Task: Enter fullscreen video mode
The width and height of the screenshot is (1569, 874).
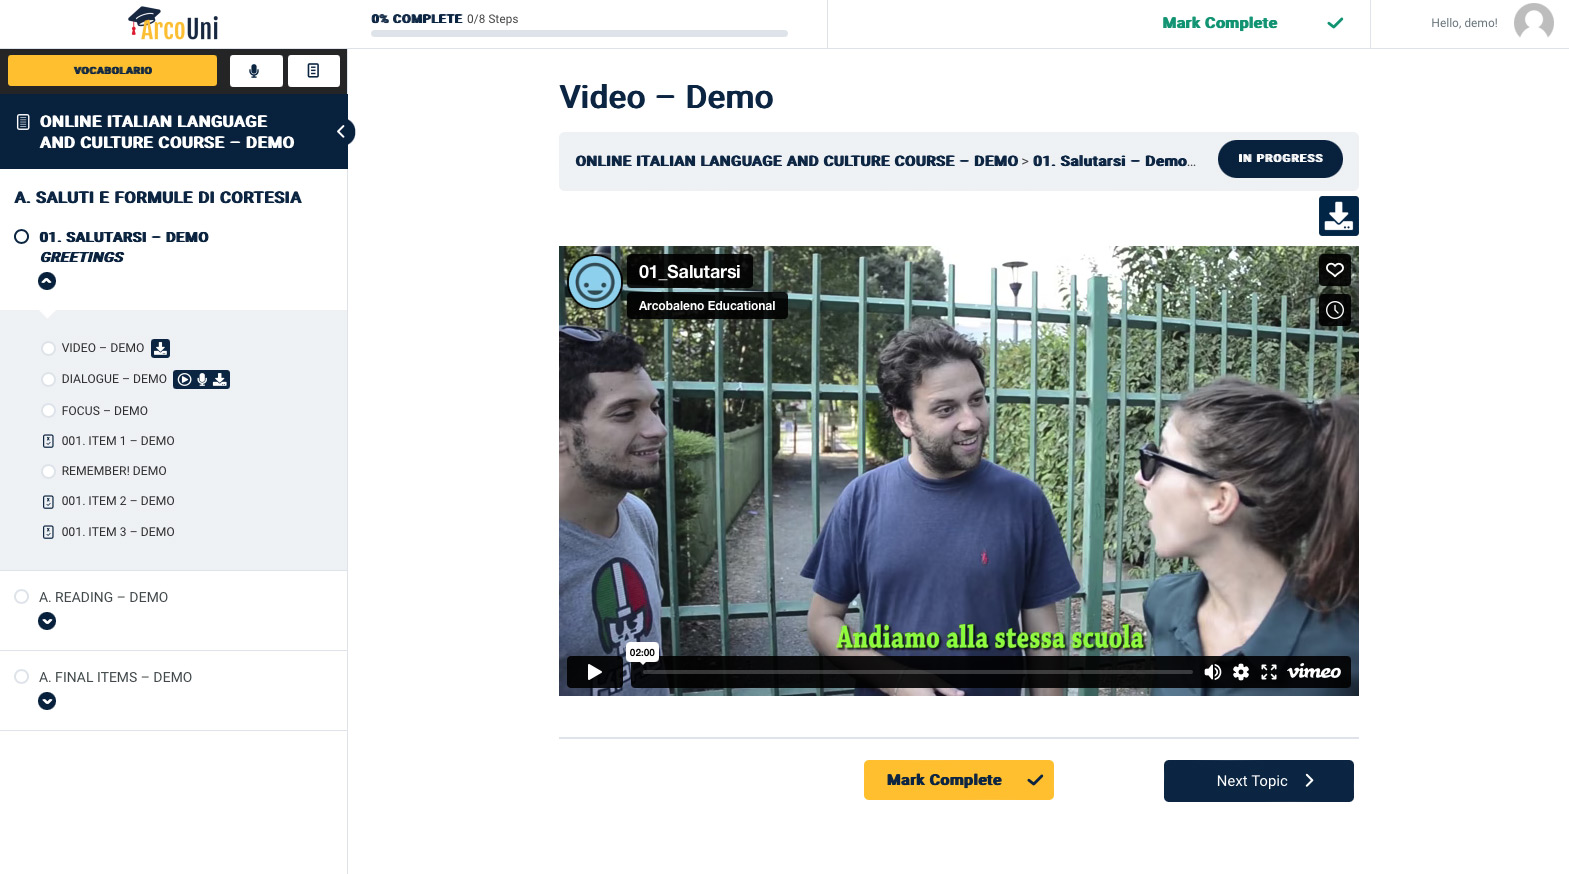Action: click(1269, 672)
